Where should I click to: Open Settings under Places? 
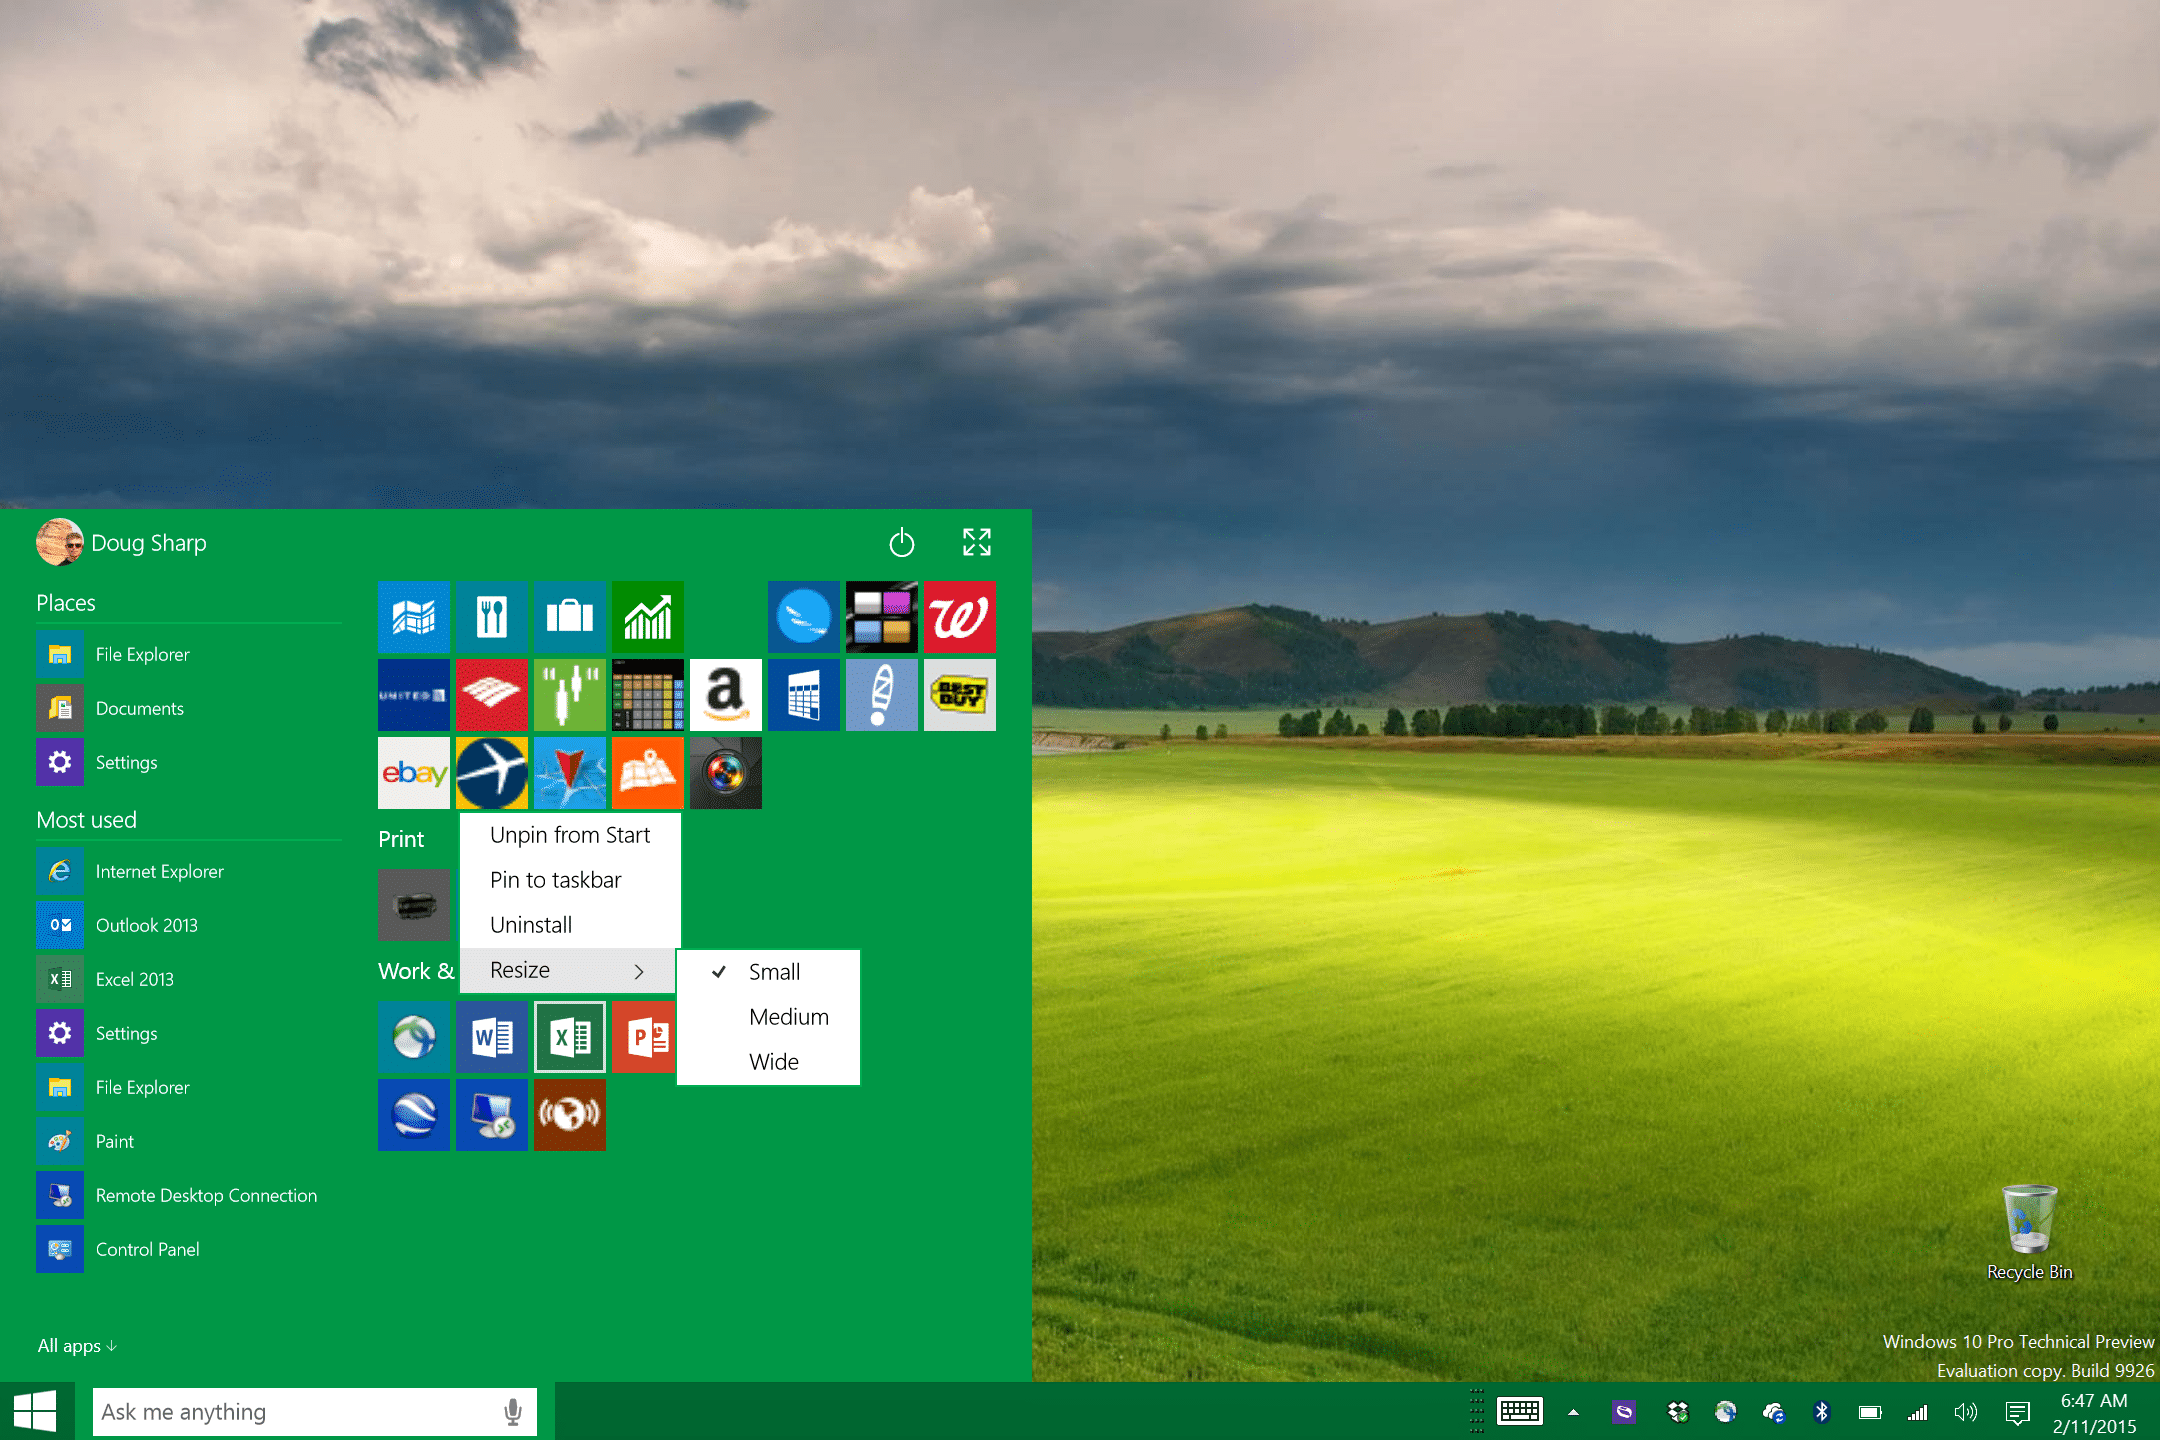(x=188, y=762)
